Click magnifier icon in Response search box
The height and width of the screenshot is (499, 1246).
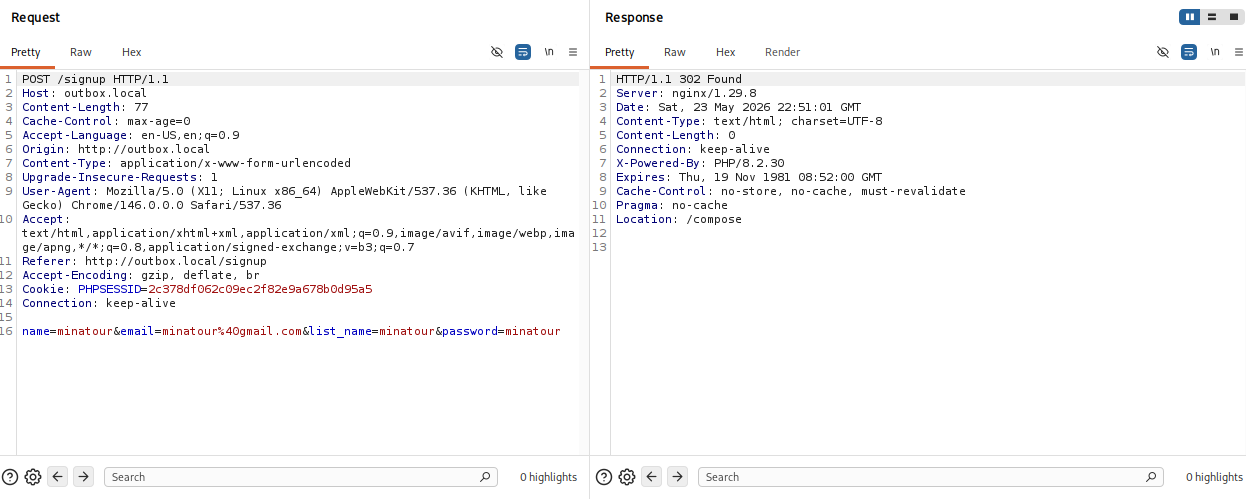tap(1151, 477)
